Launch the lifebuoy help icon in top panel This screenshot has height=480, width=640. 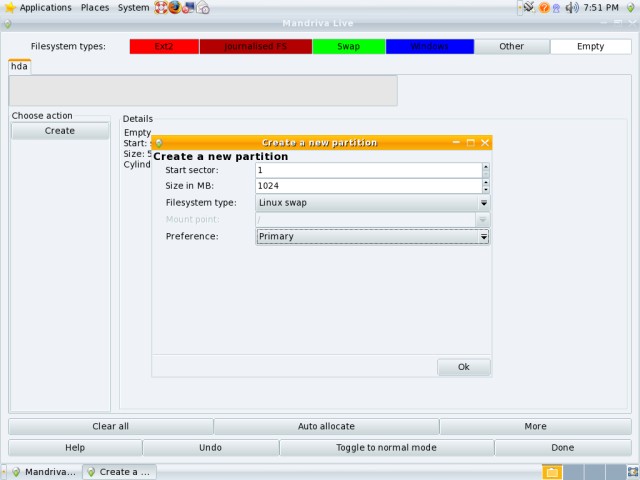click(160, 7)
